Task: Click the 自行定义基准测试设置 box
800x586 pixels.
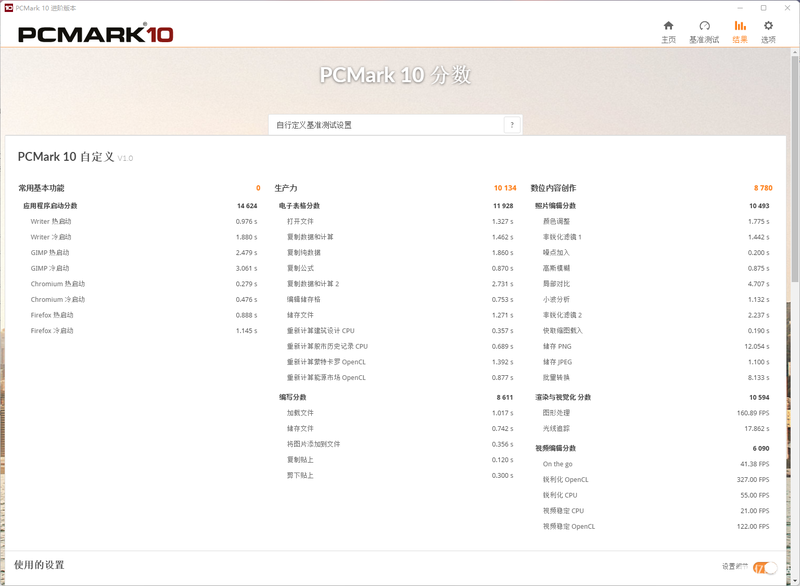Action: point(395,125)
